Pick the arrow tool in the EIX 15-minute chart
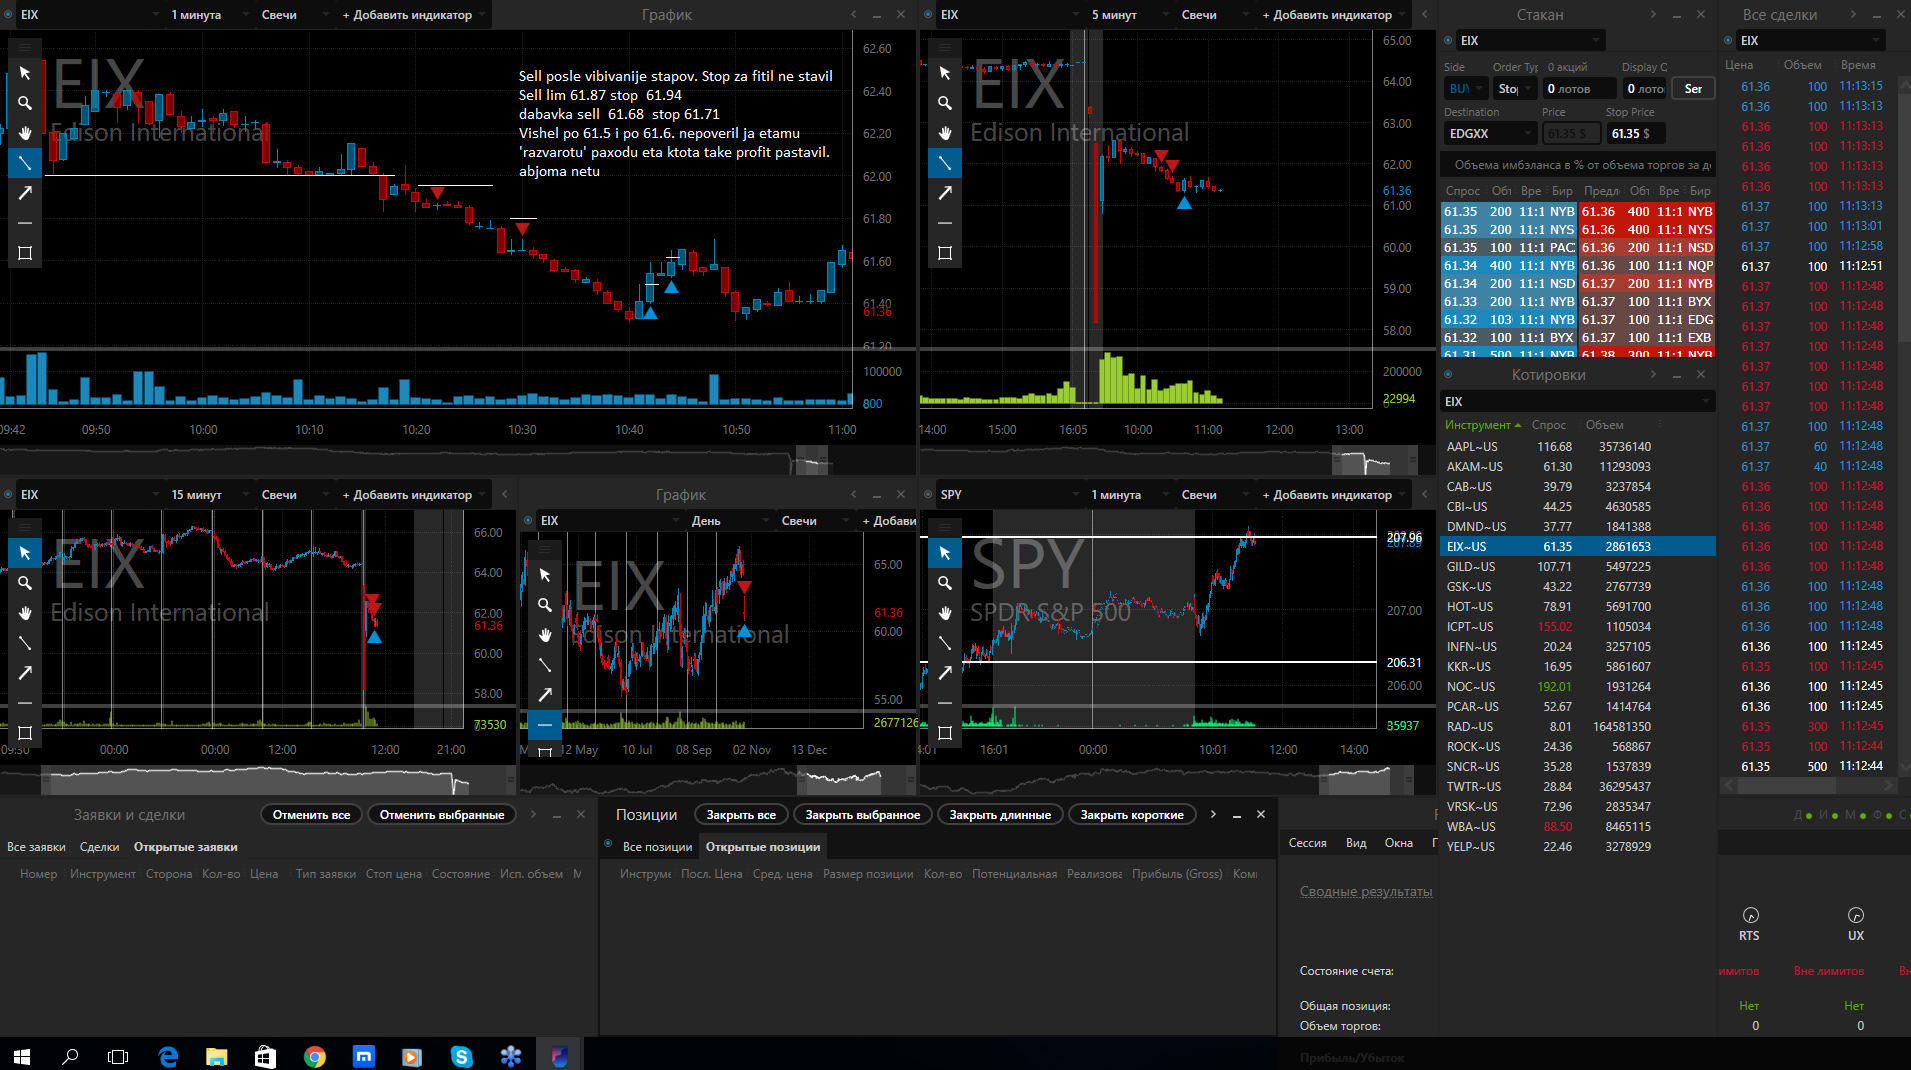 click(x=25, y=673)
